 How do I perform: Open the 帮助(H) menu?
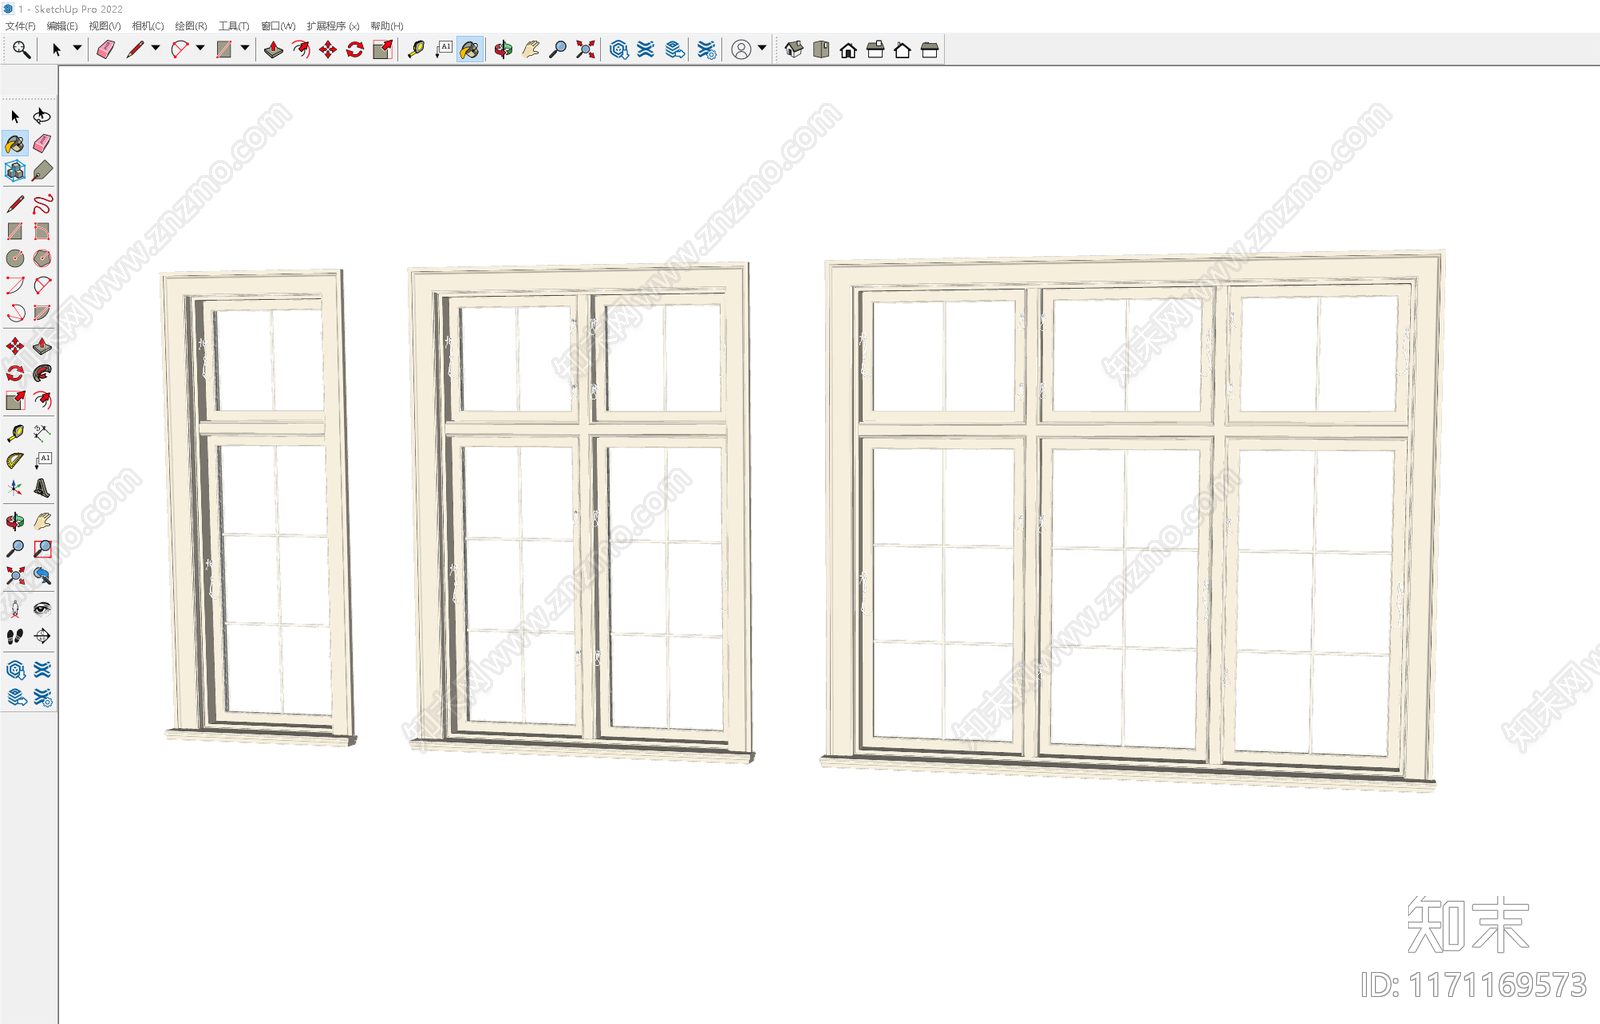(387, 26)
